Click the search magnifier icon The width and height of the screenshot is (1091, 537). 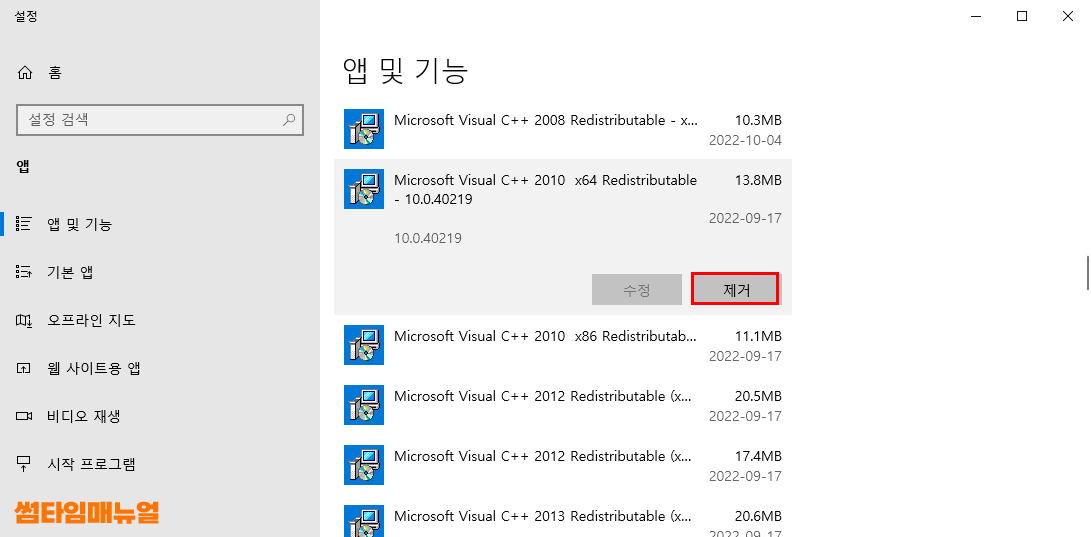click(x=289, y=119)
